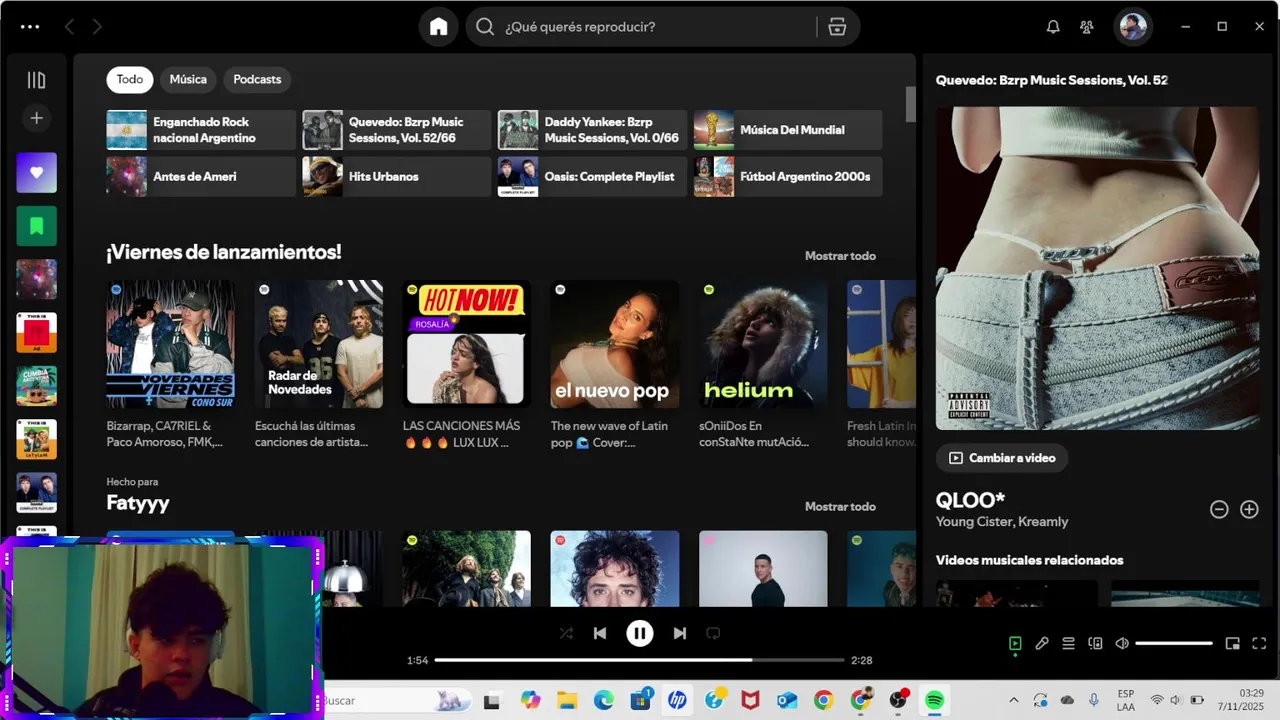Open Liked Songs heart tile

coord(36,173)
